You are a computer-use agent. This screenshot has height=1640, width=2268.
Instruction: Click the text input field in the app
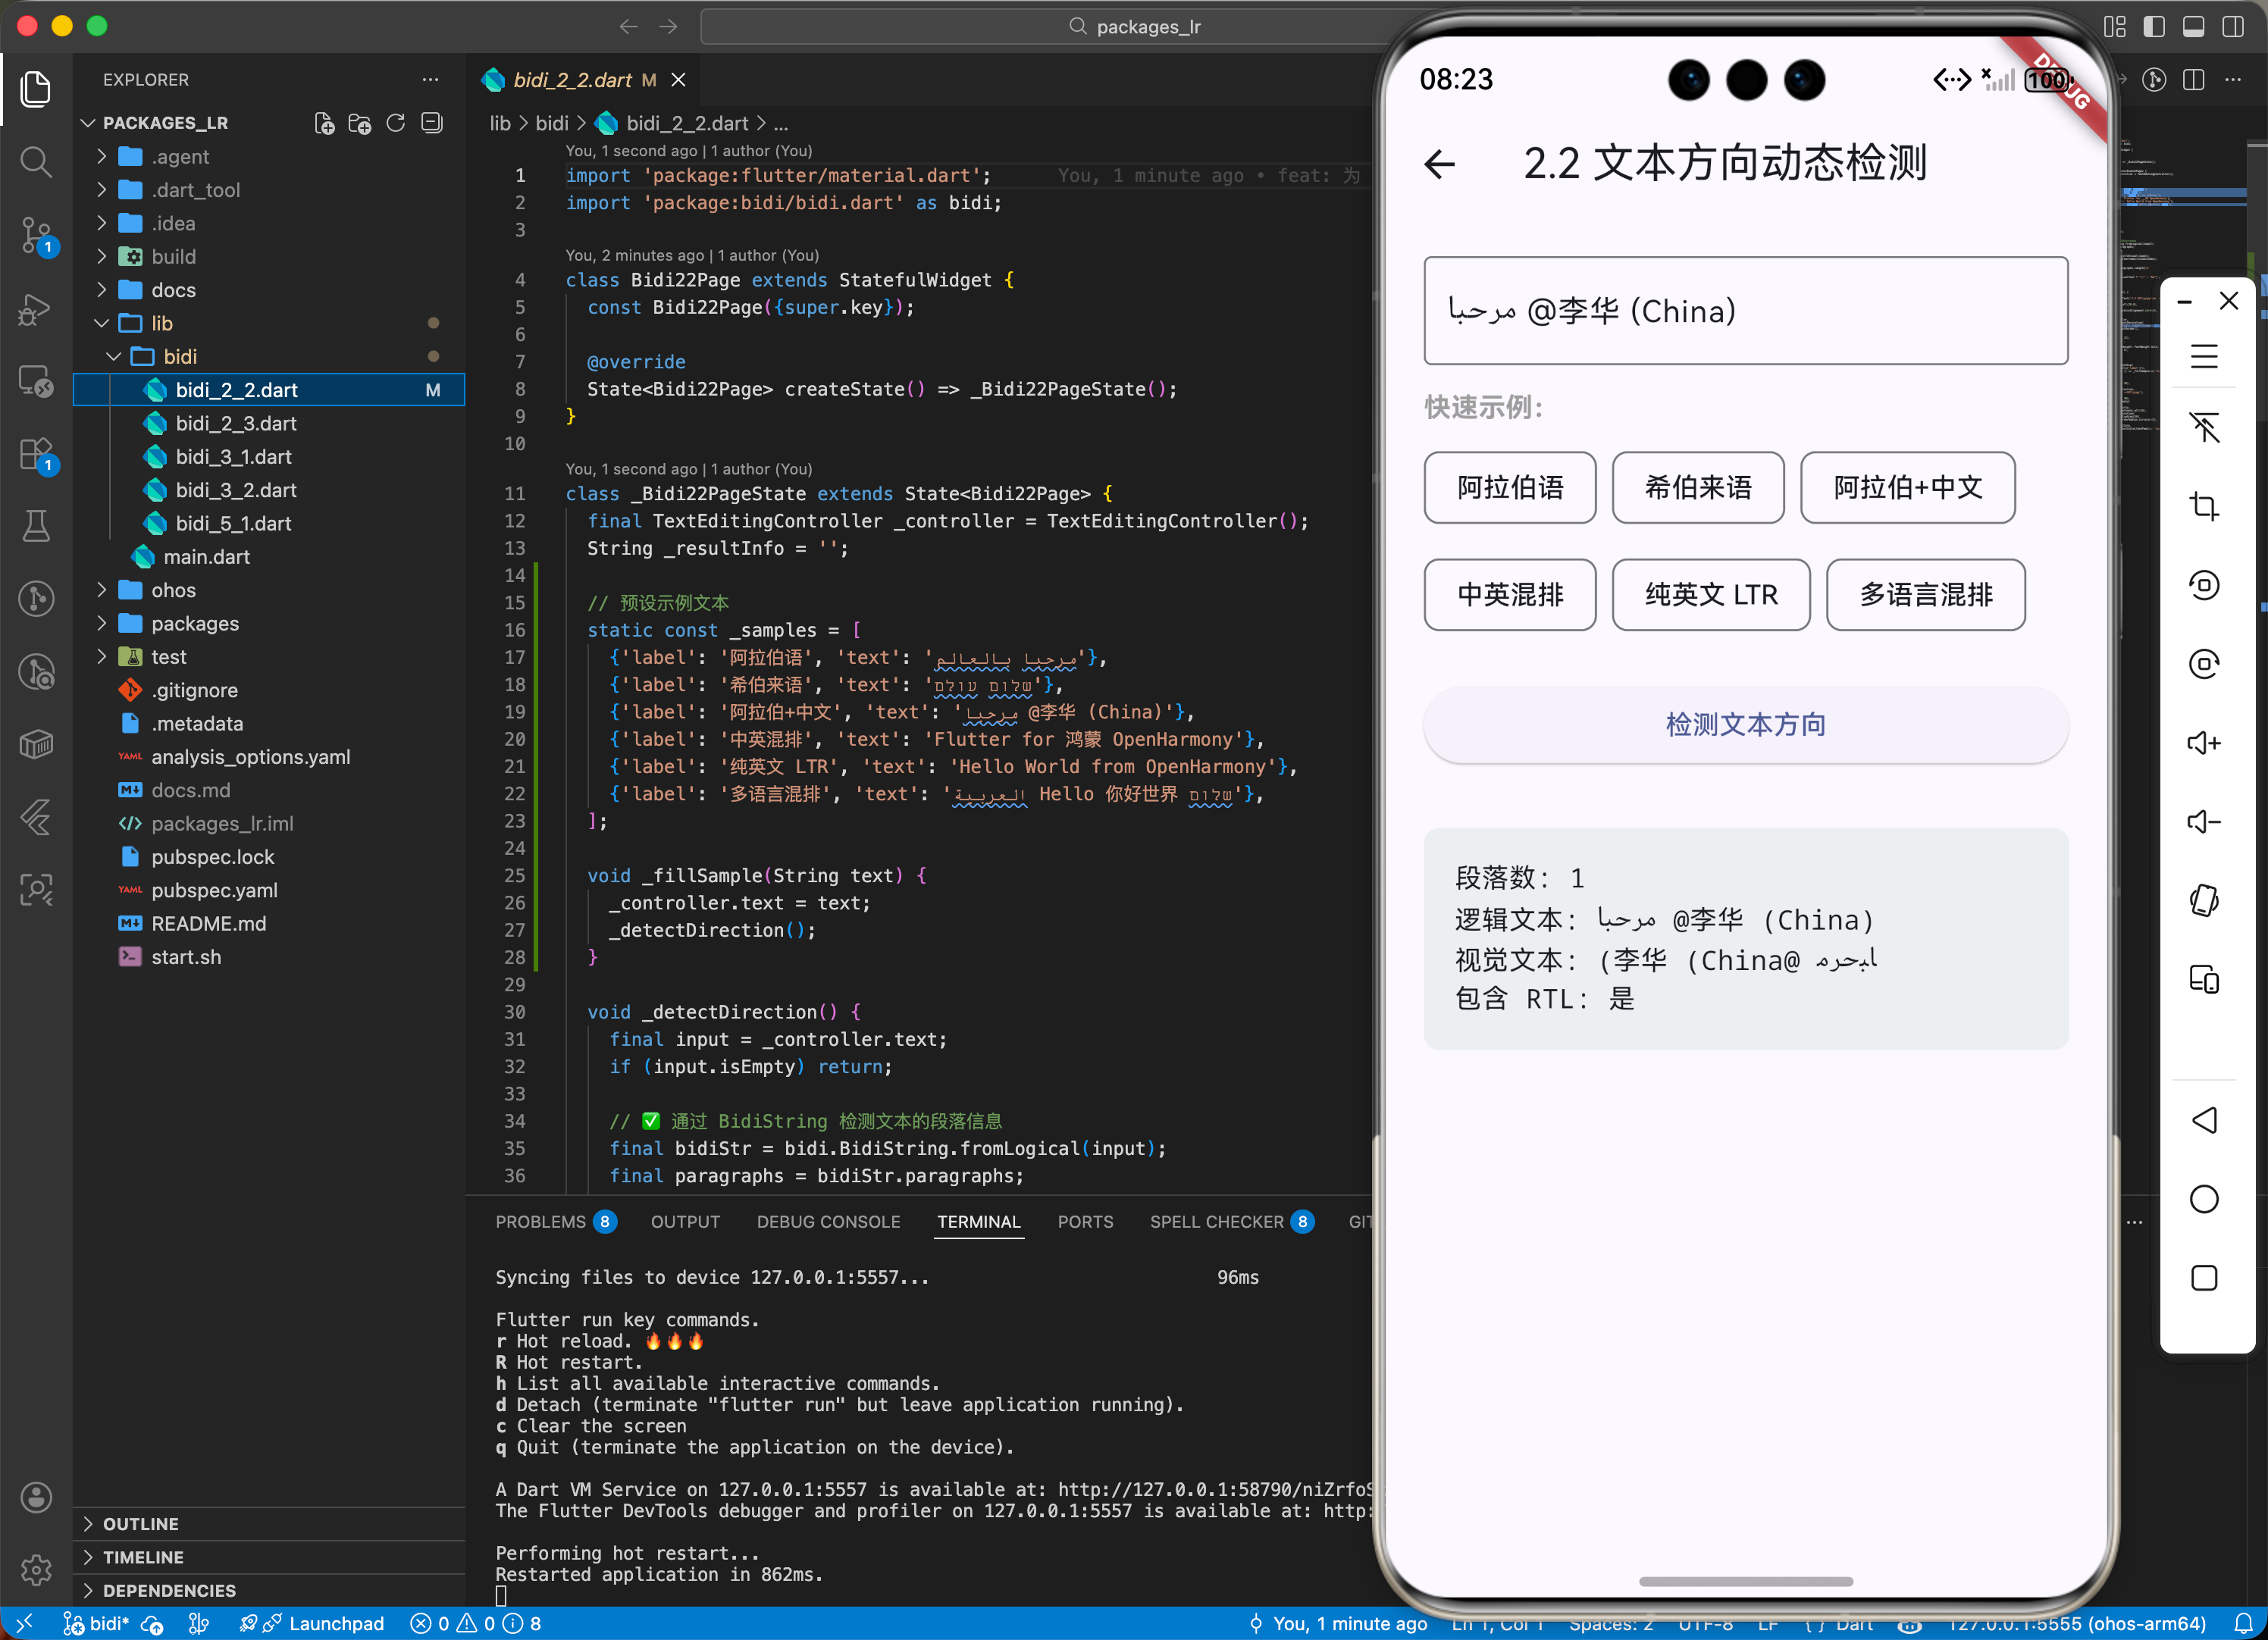pos(1745,311)
